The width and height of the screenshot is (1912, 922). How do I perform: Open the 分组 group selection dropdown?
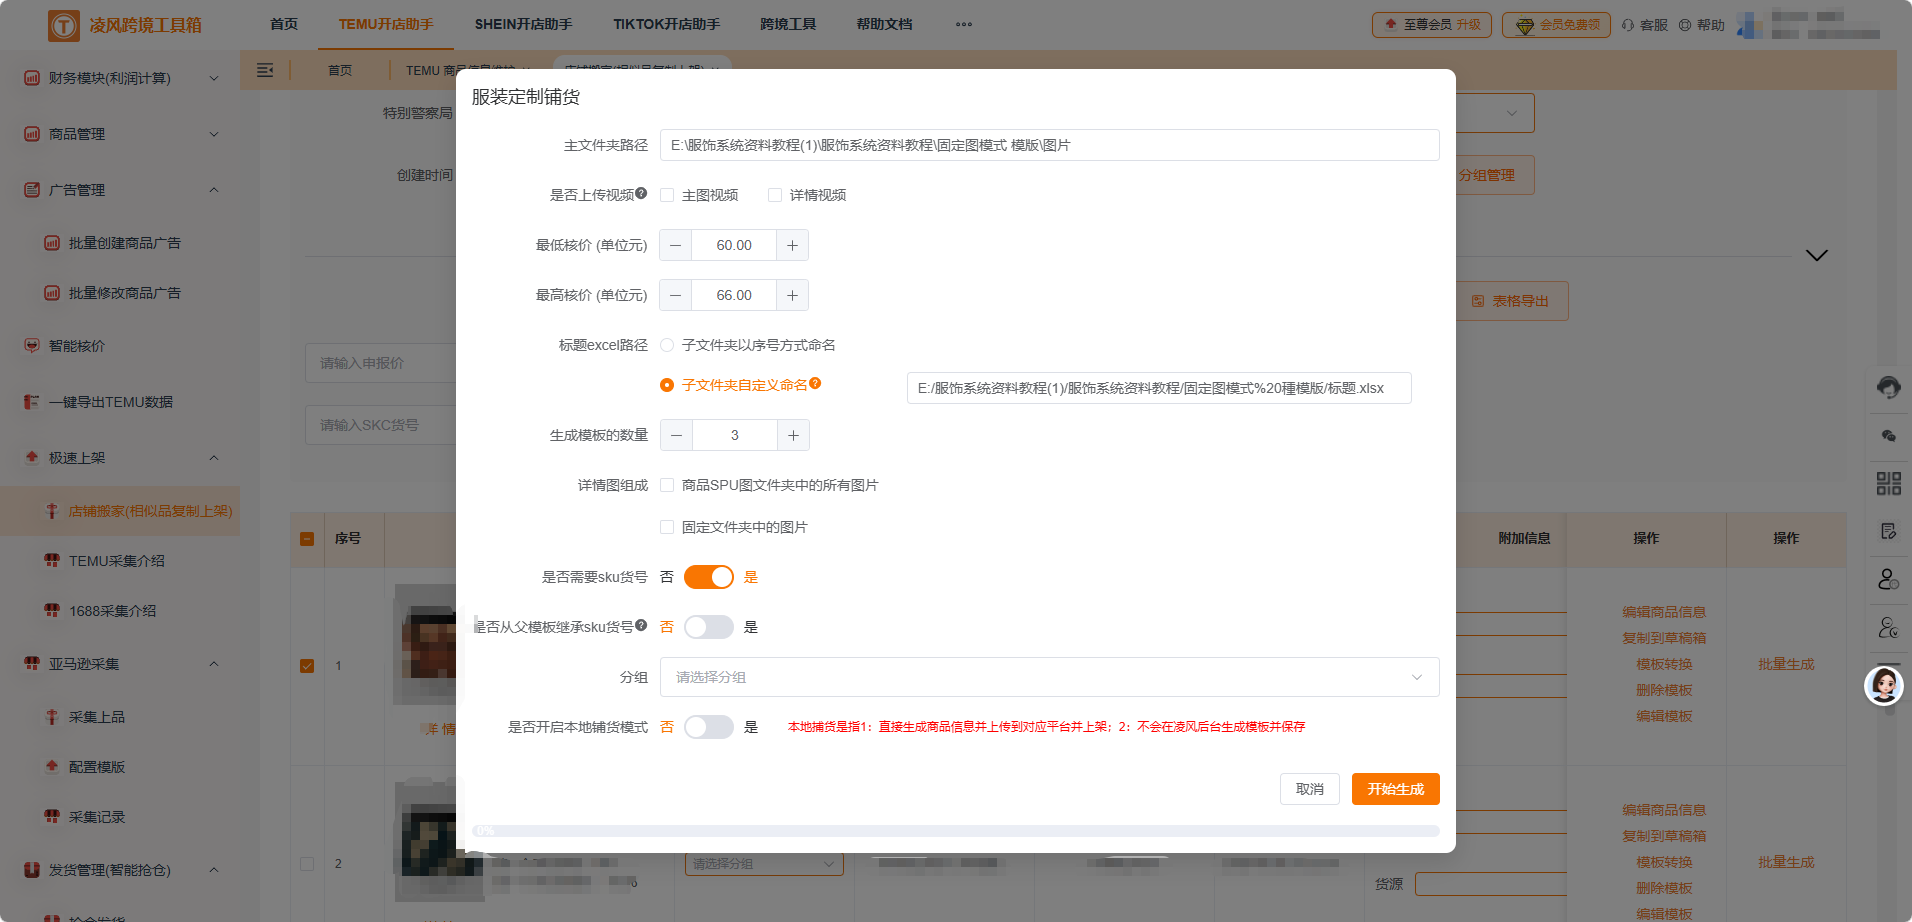point(1050,676)
